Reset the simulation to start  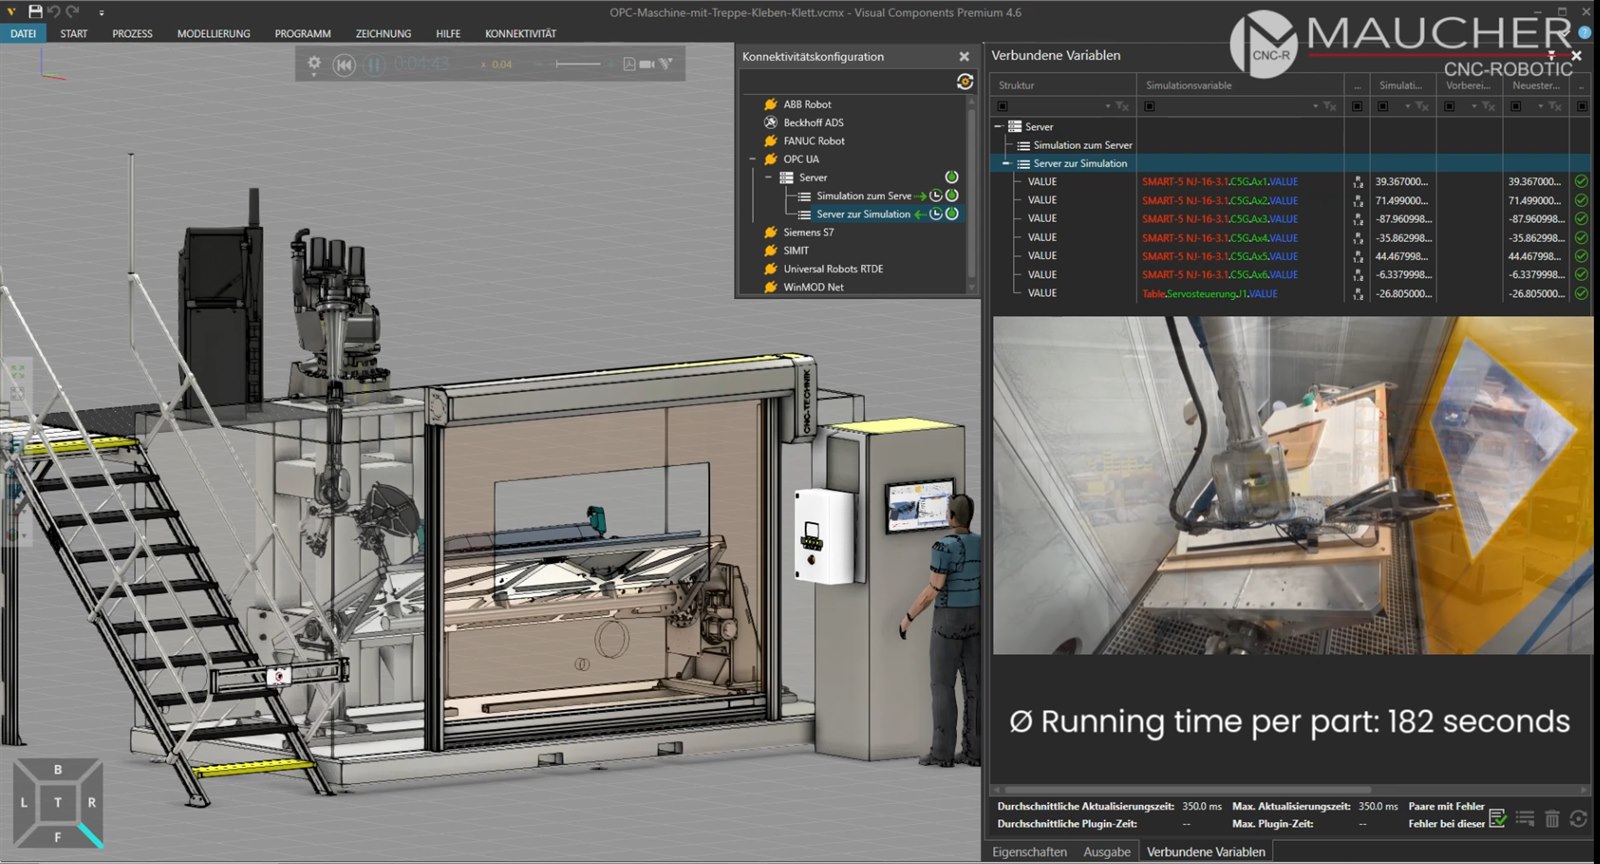[344, 65]
